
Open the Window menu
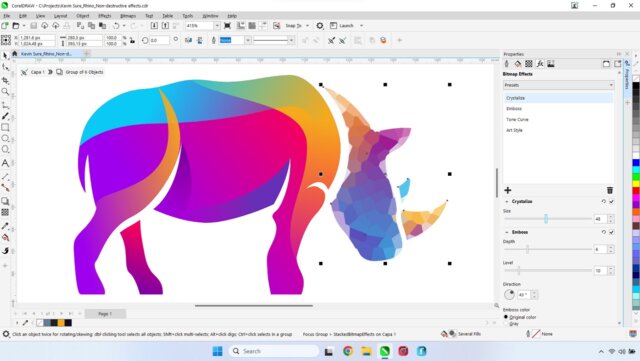coord(211,16)
